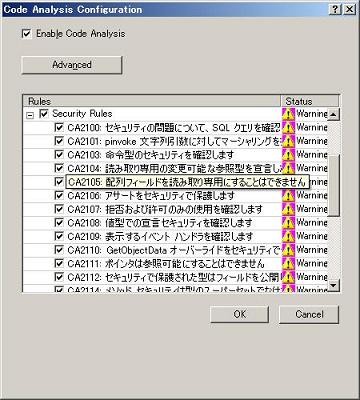Image resolution: width=360 pixels, height=400 pixels.
Task: Toggle the CA2103 rule checkbox
Action: click(59, 155)
